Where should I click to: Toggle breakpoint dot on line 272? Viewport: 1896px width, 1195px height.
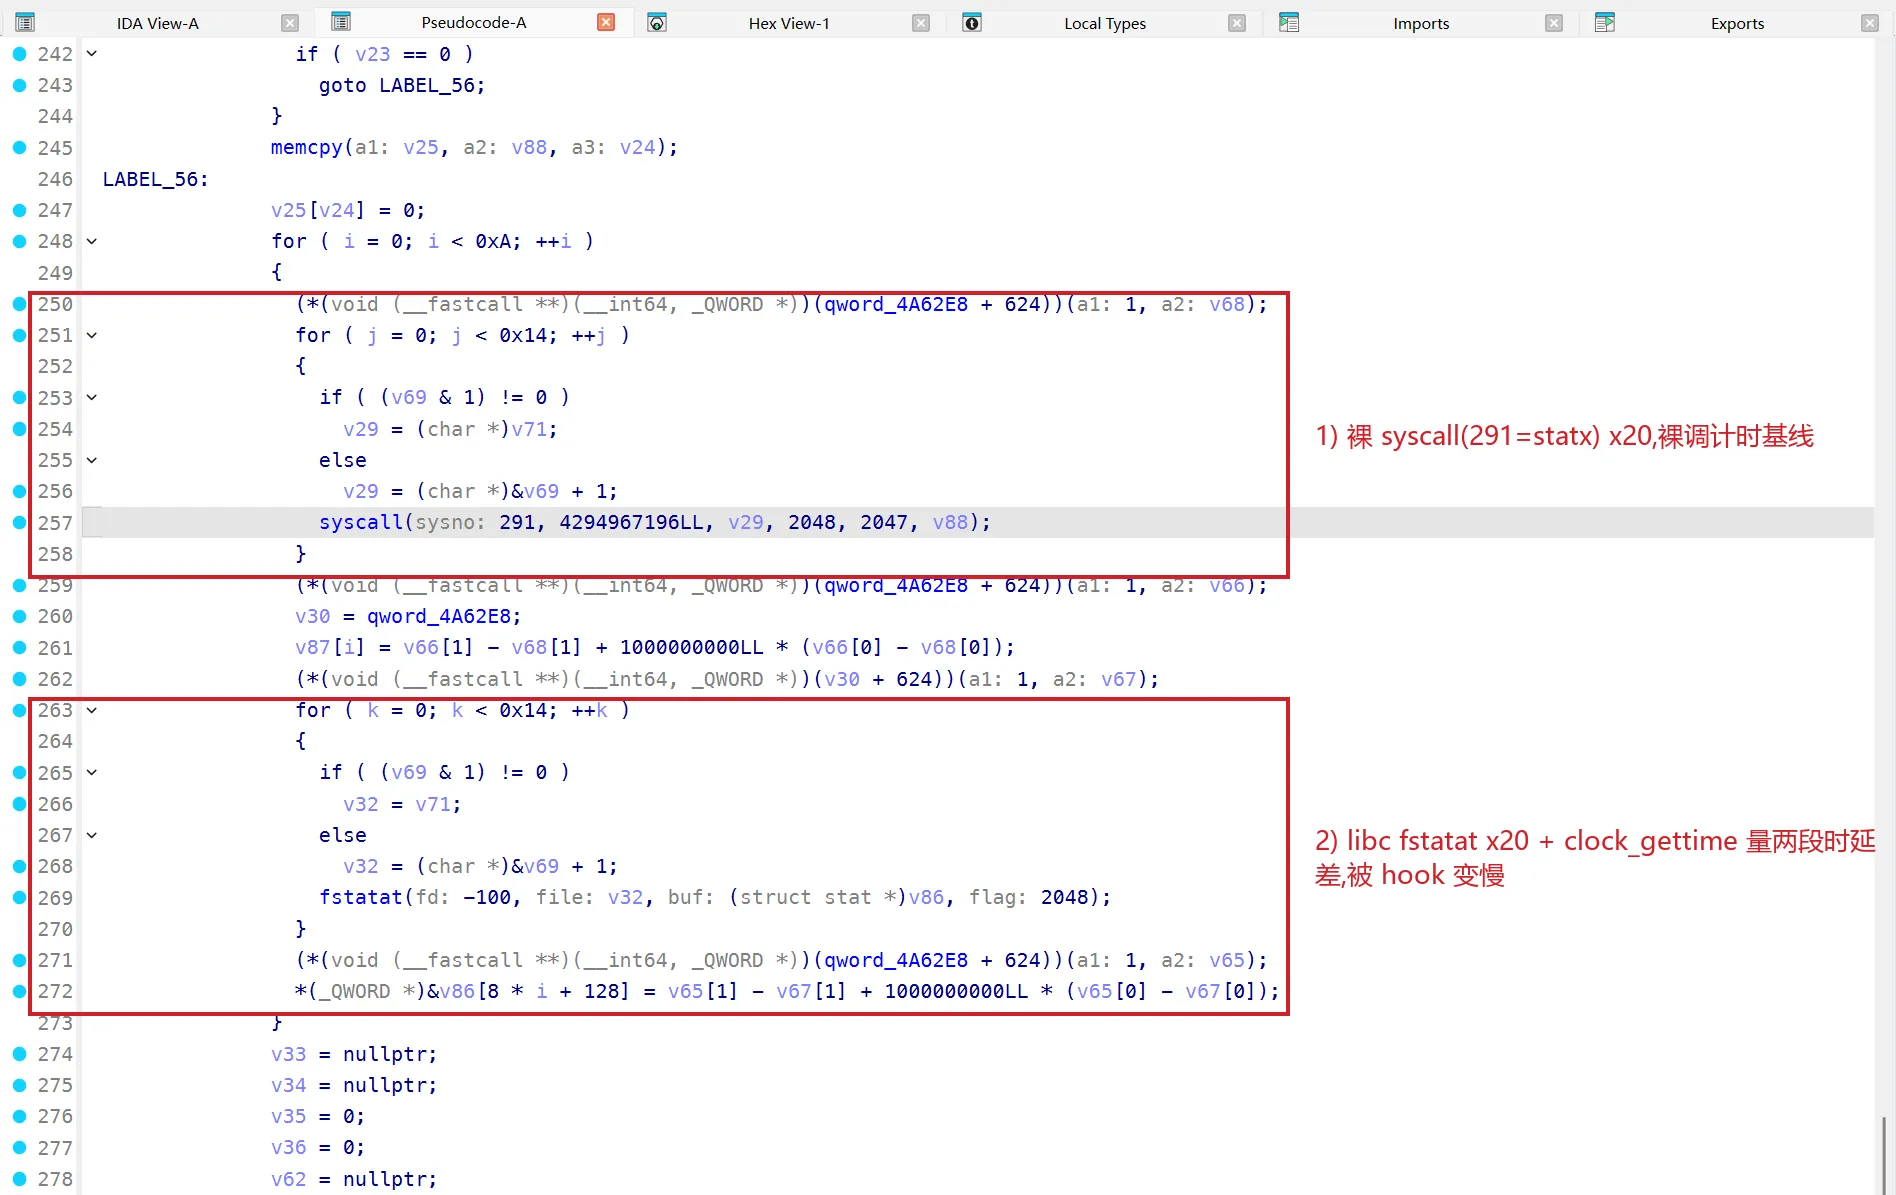(19, 991)
